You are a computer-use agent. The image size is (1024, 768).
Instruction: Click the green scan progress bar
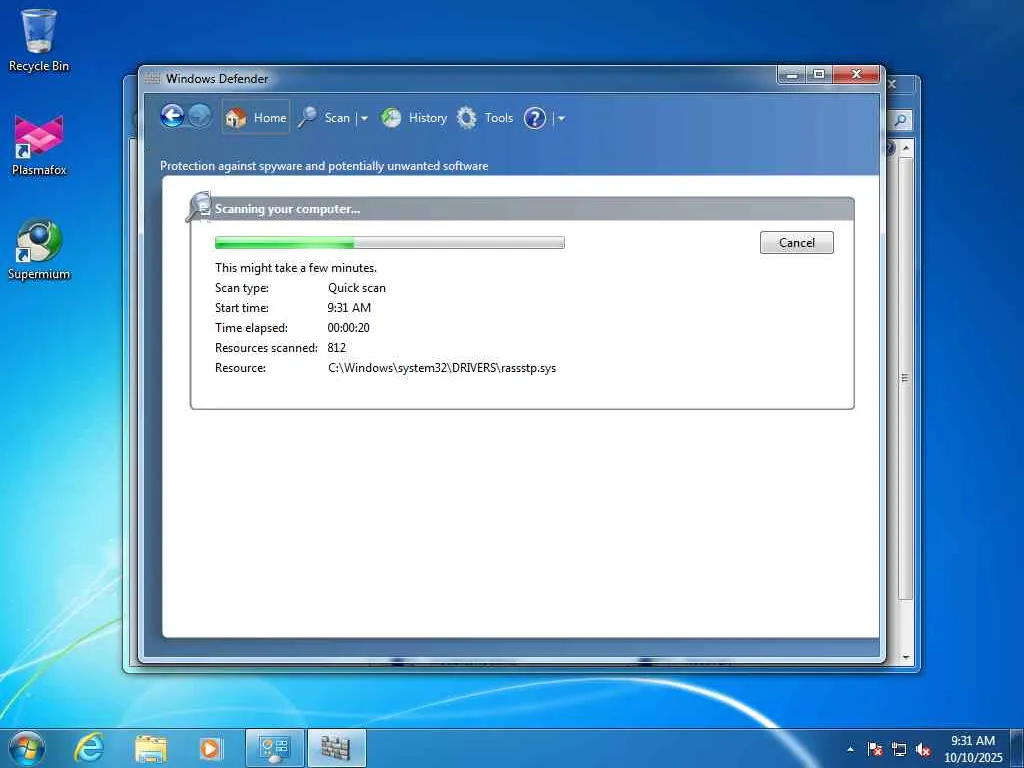click(390, 243)
